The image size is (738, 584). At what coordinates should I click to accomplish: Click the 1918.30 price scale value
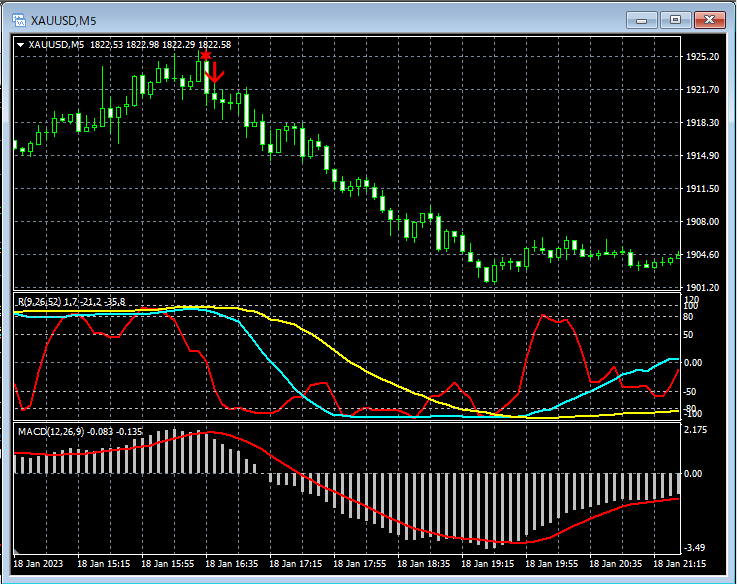702,123
